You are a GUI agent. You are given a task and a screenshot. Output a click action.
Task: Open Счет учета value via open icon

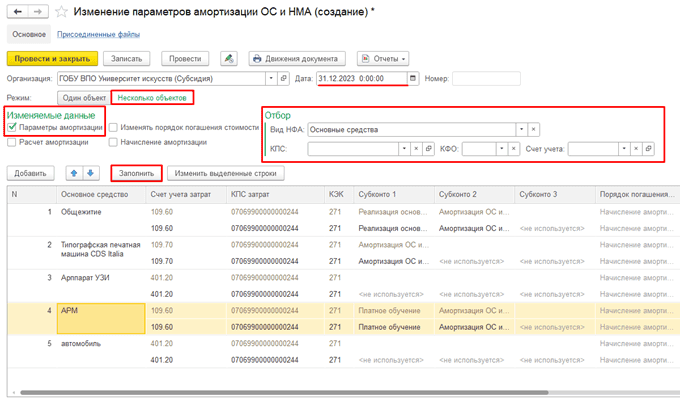[x=648, y=149]
